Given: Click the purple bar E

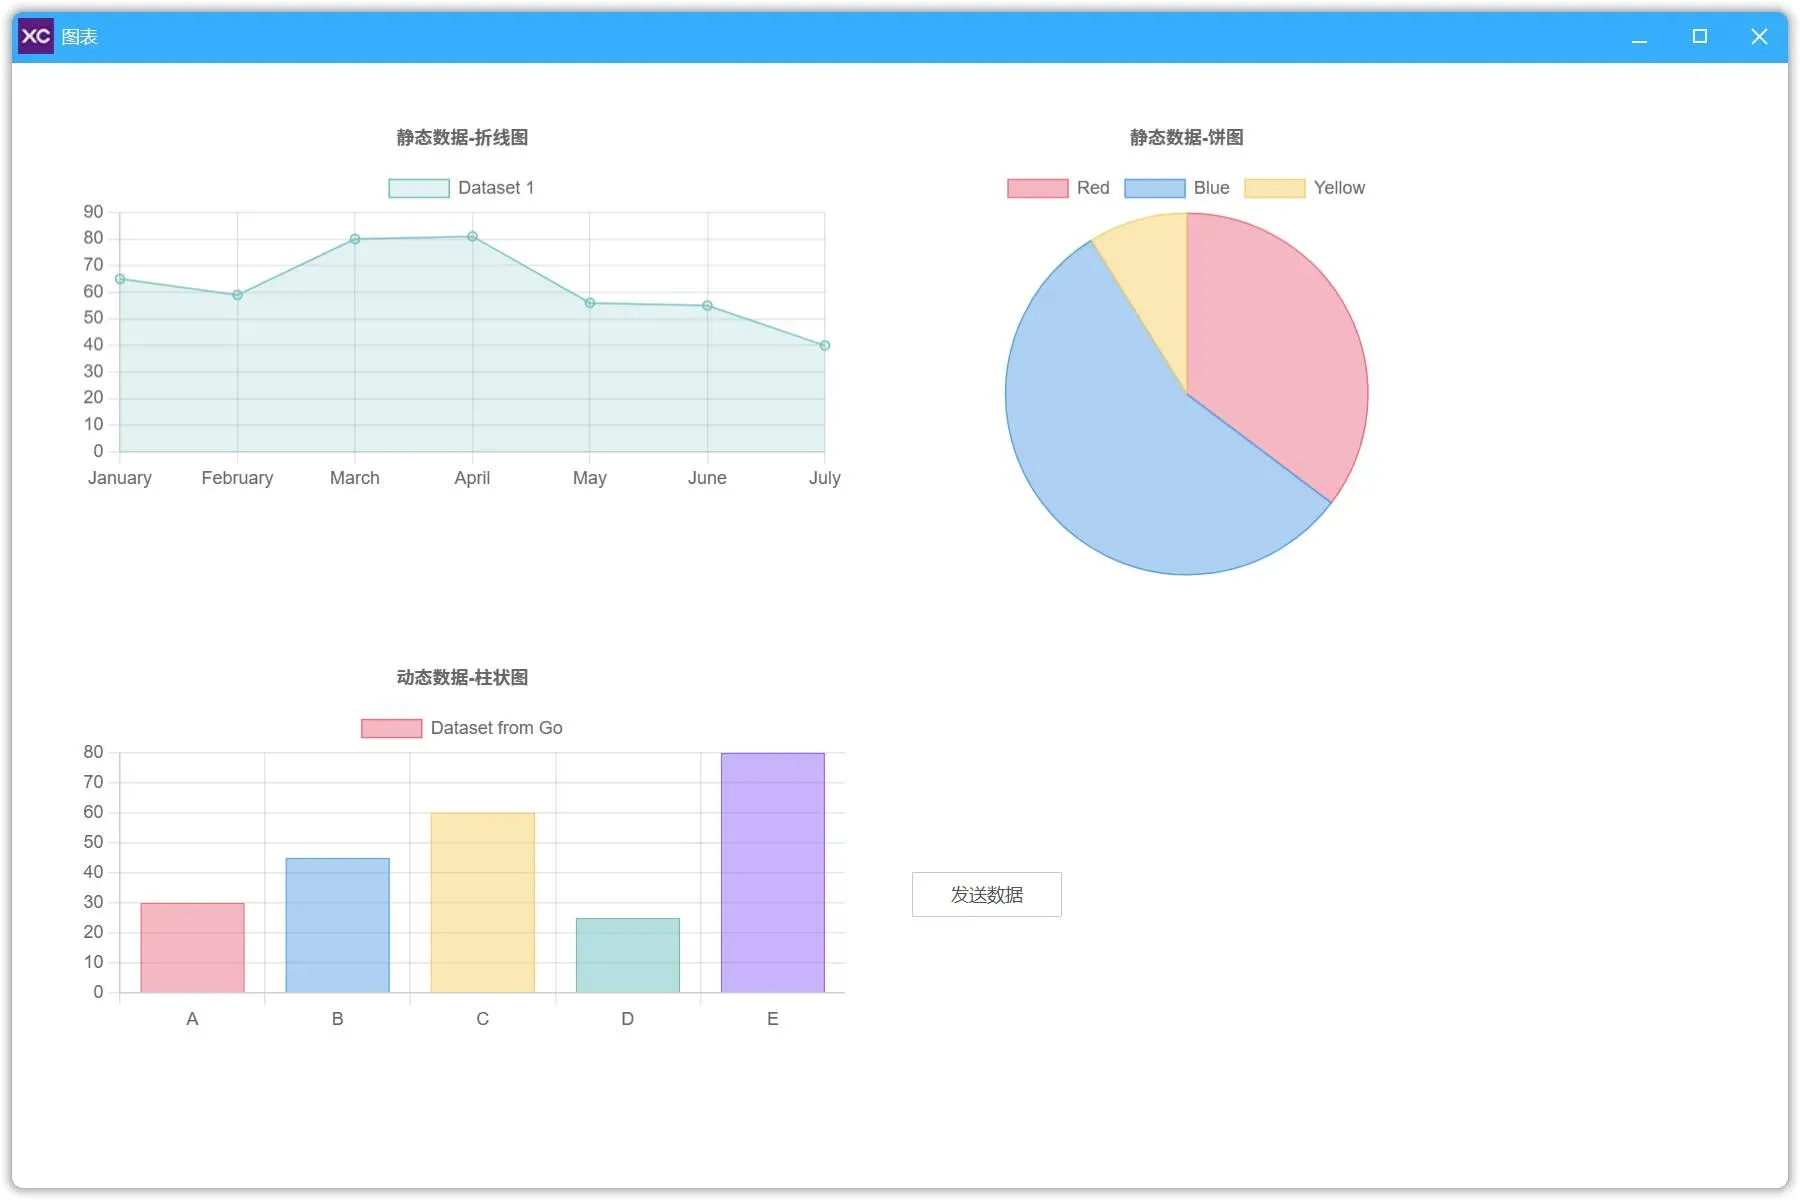Looking at the screenshot, I should pyautogui.click(x=773, y=873).
